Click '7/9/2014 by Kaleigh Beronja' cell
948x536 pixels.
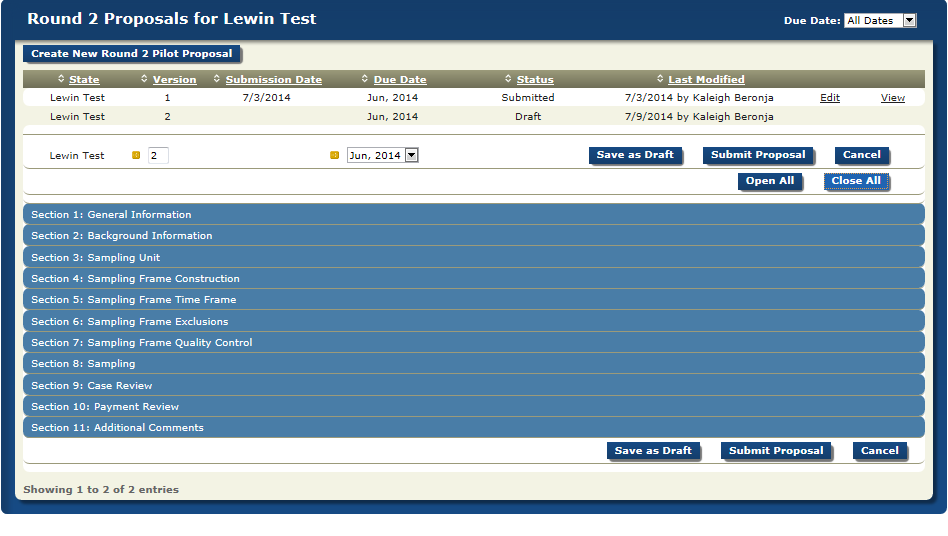[699, 117]
